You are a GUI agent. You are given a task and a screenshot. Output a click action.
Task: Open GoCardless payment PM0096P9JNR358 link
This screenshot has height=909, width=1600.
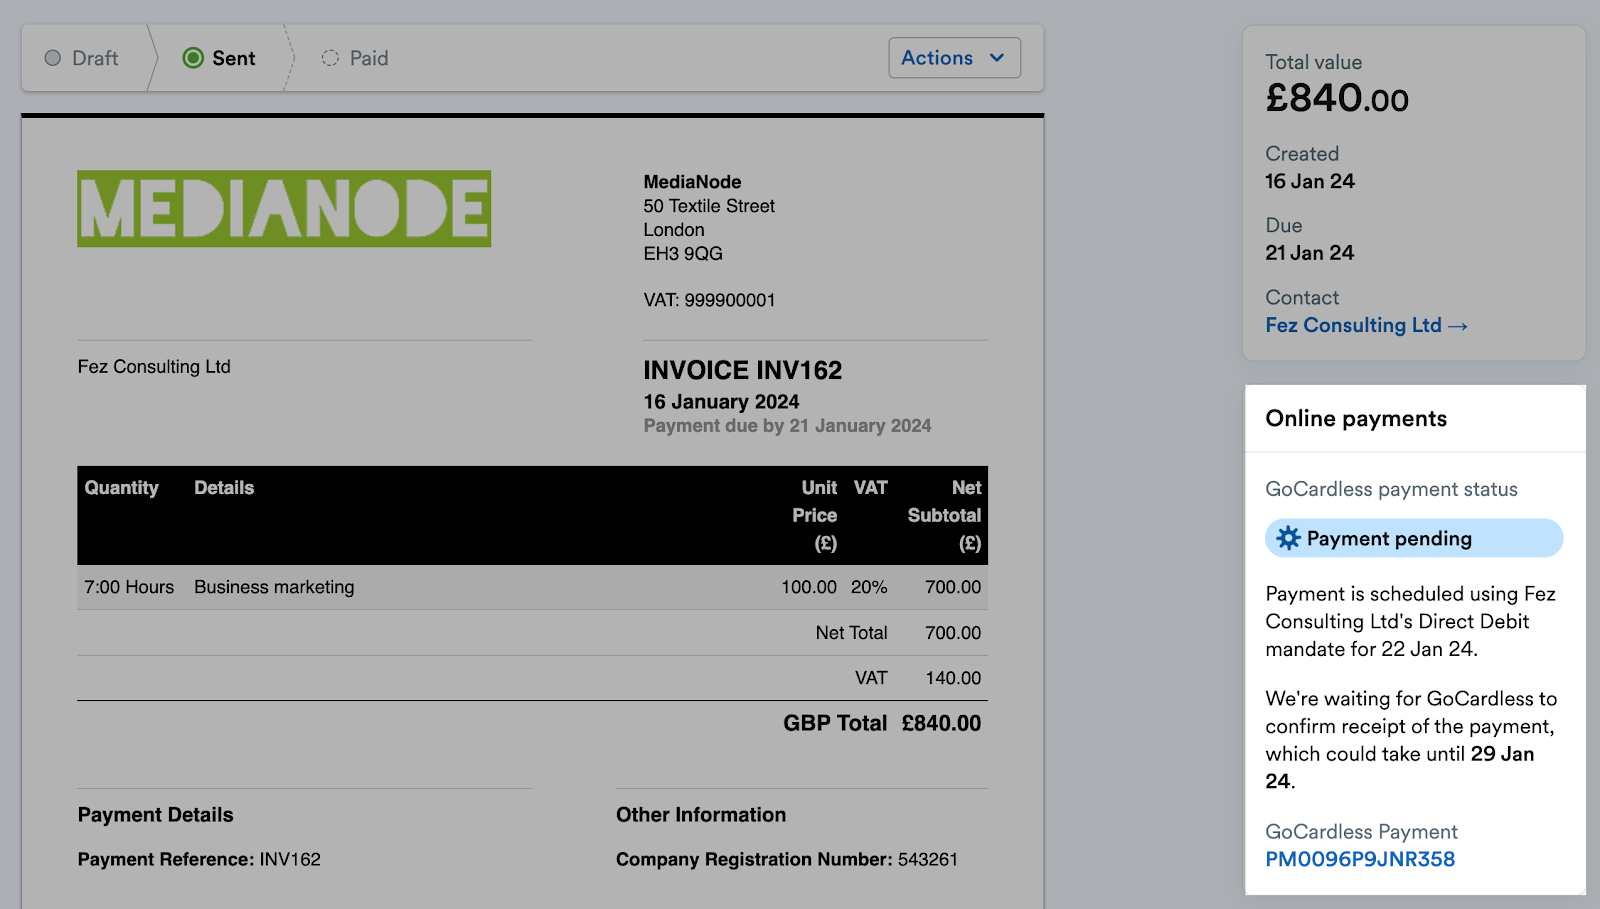(1360, 859)
